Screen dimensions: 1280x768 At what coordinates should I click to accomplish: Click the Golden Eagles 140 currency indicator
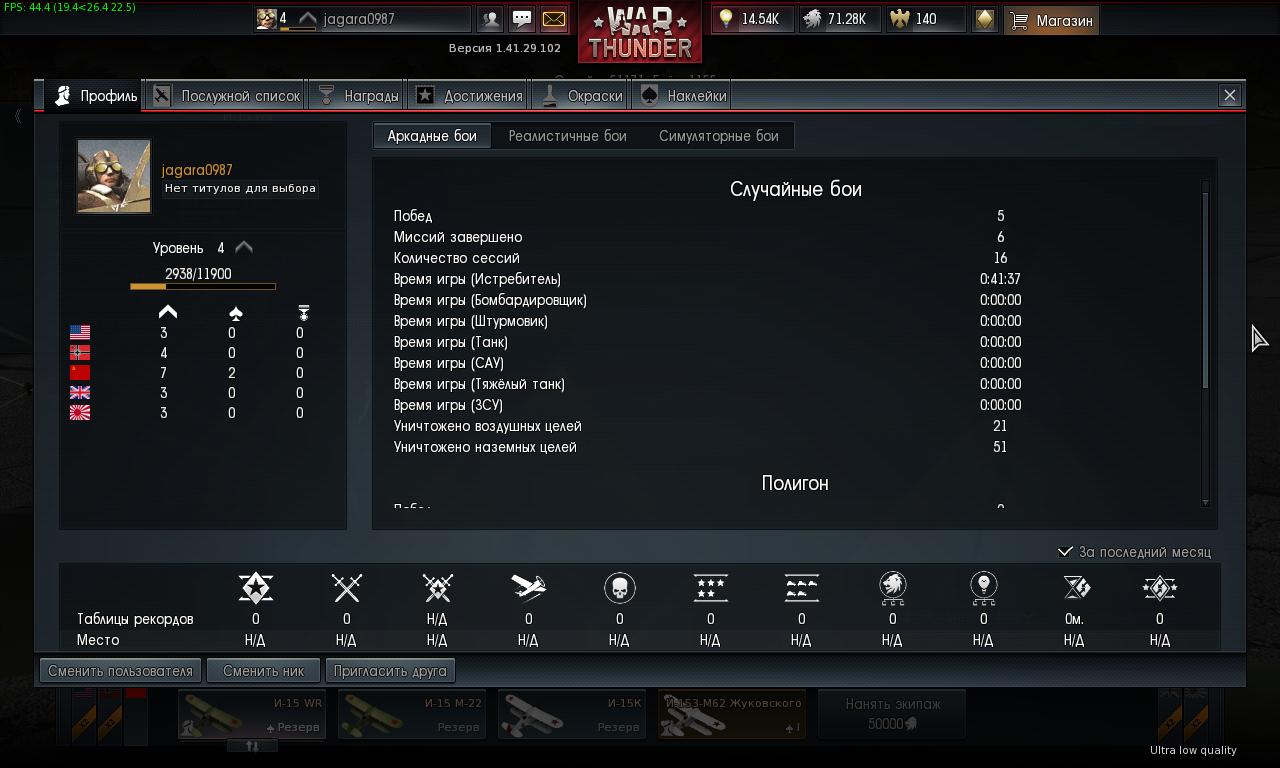926,19
